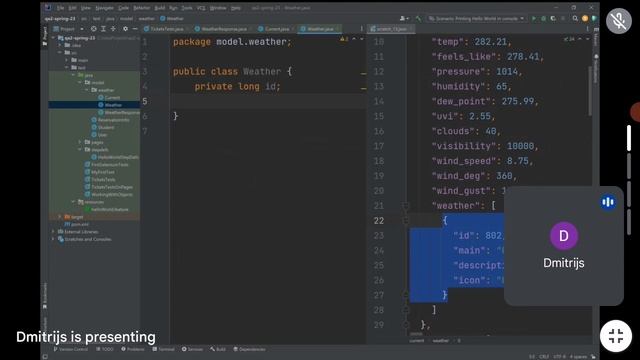Expand the main folder in project tree
Screen dimensions: 640x360
tap(67, 60)
